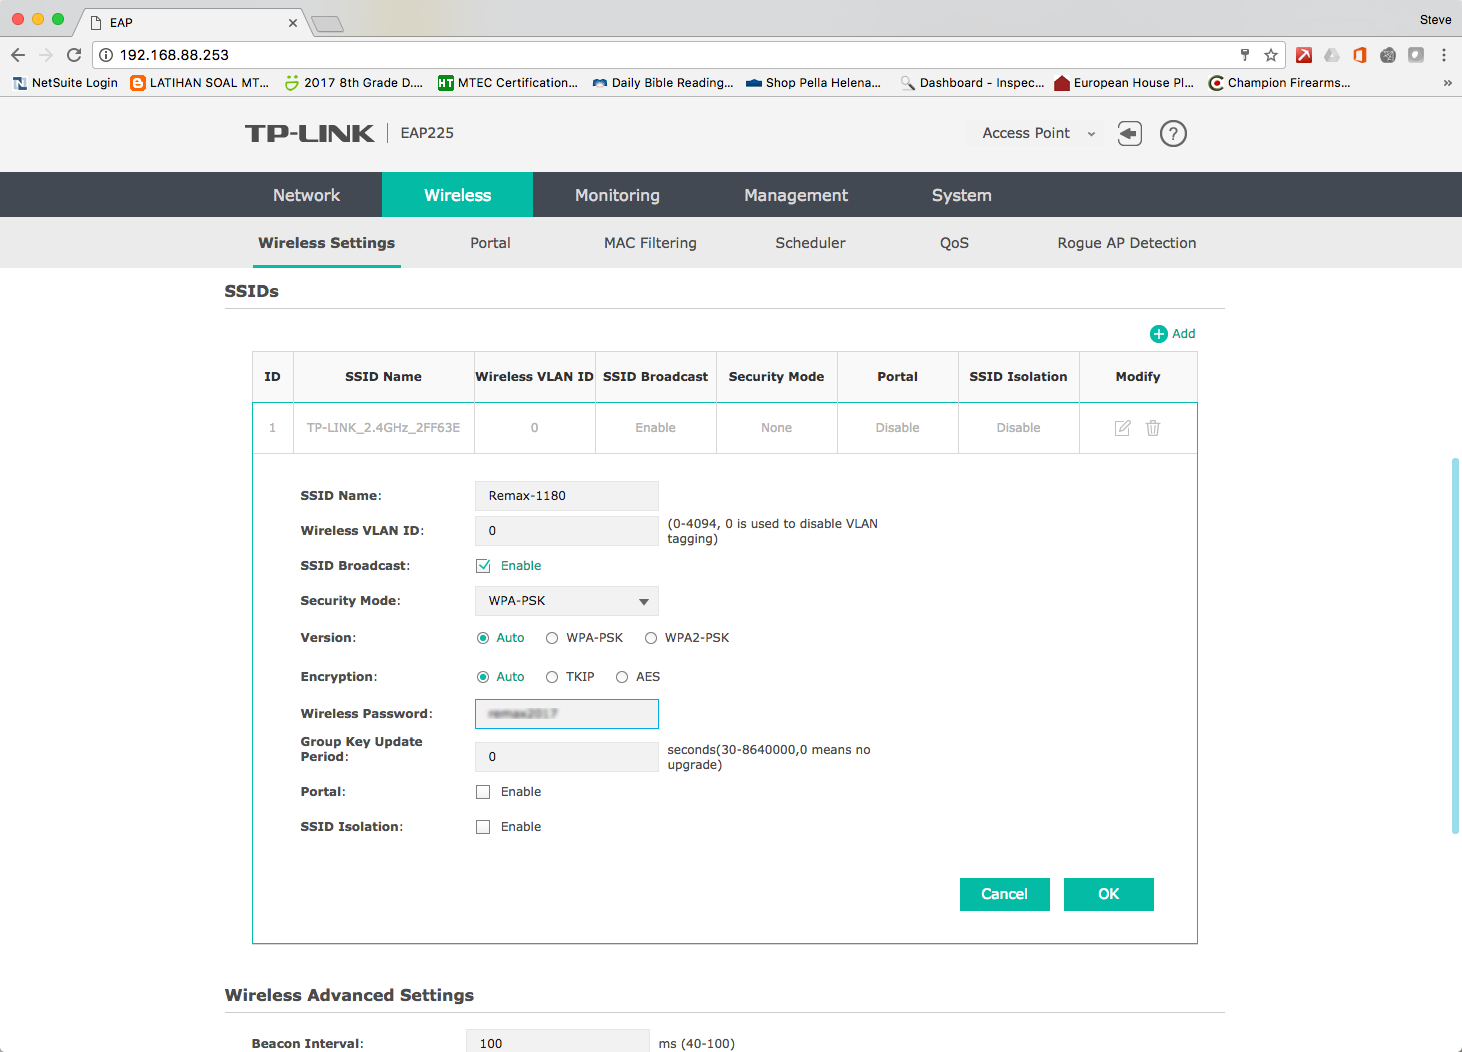Open the Network main tab
1462x1052 pixels.
click(306, 195)
